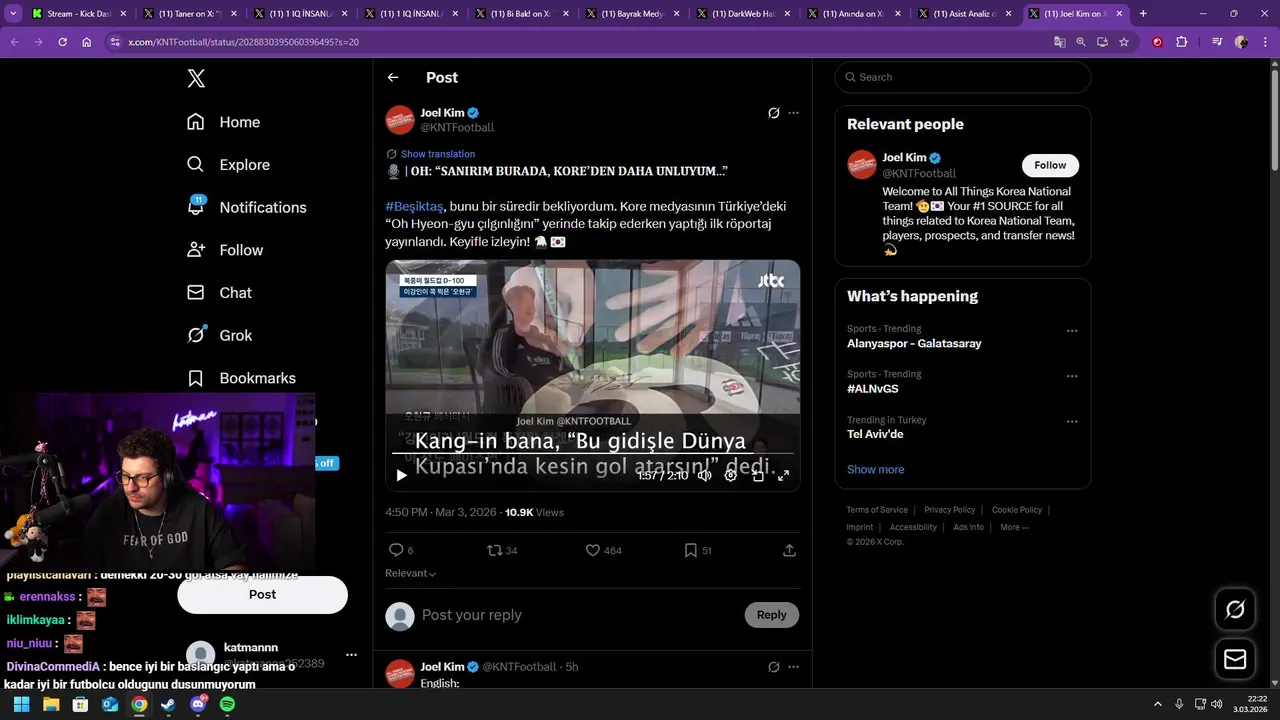Open the menu on Joel Kim's reply
This screenshot has width=1280, height=720.
tap(793, 667)
